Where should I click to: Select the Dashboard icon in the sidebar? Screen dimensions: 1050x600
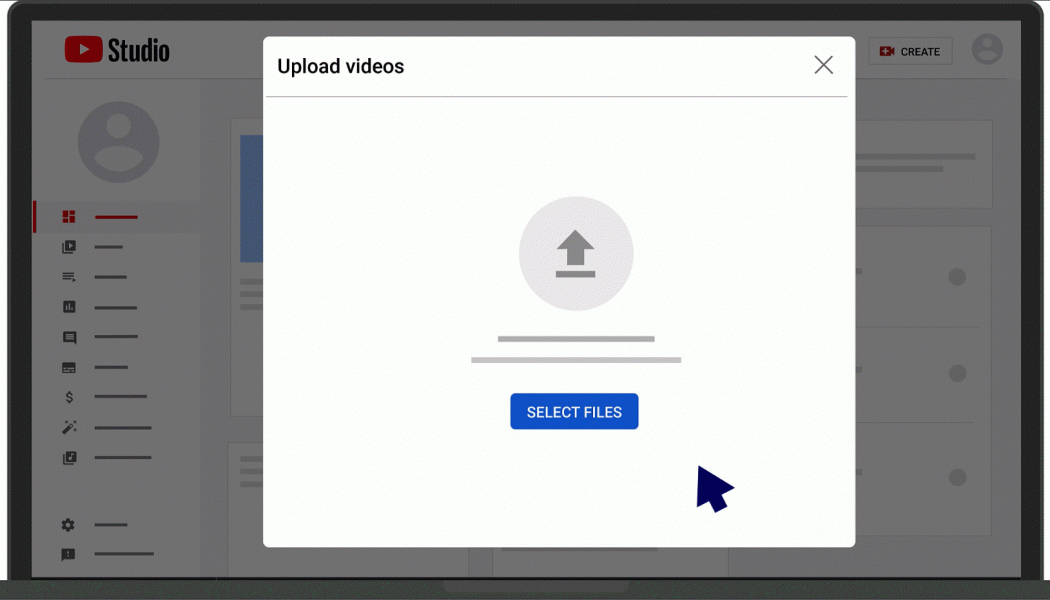[68, 216]
